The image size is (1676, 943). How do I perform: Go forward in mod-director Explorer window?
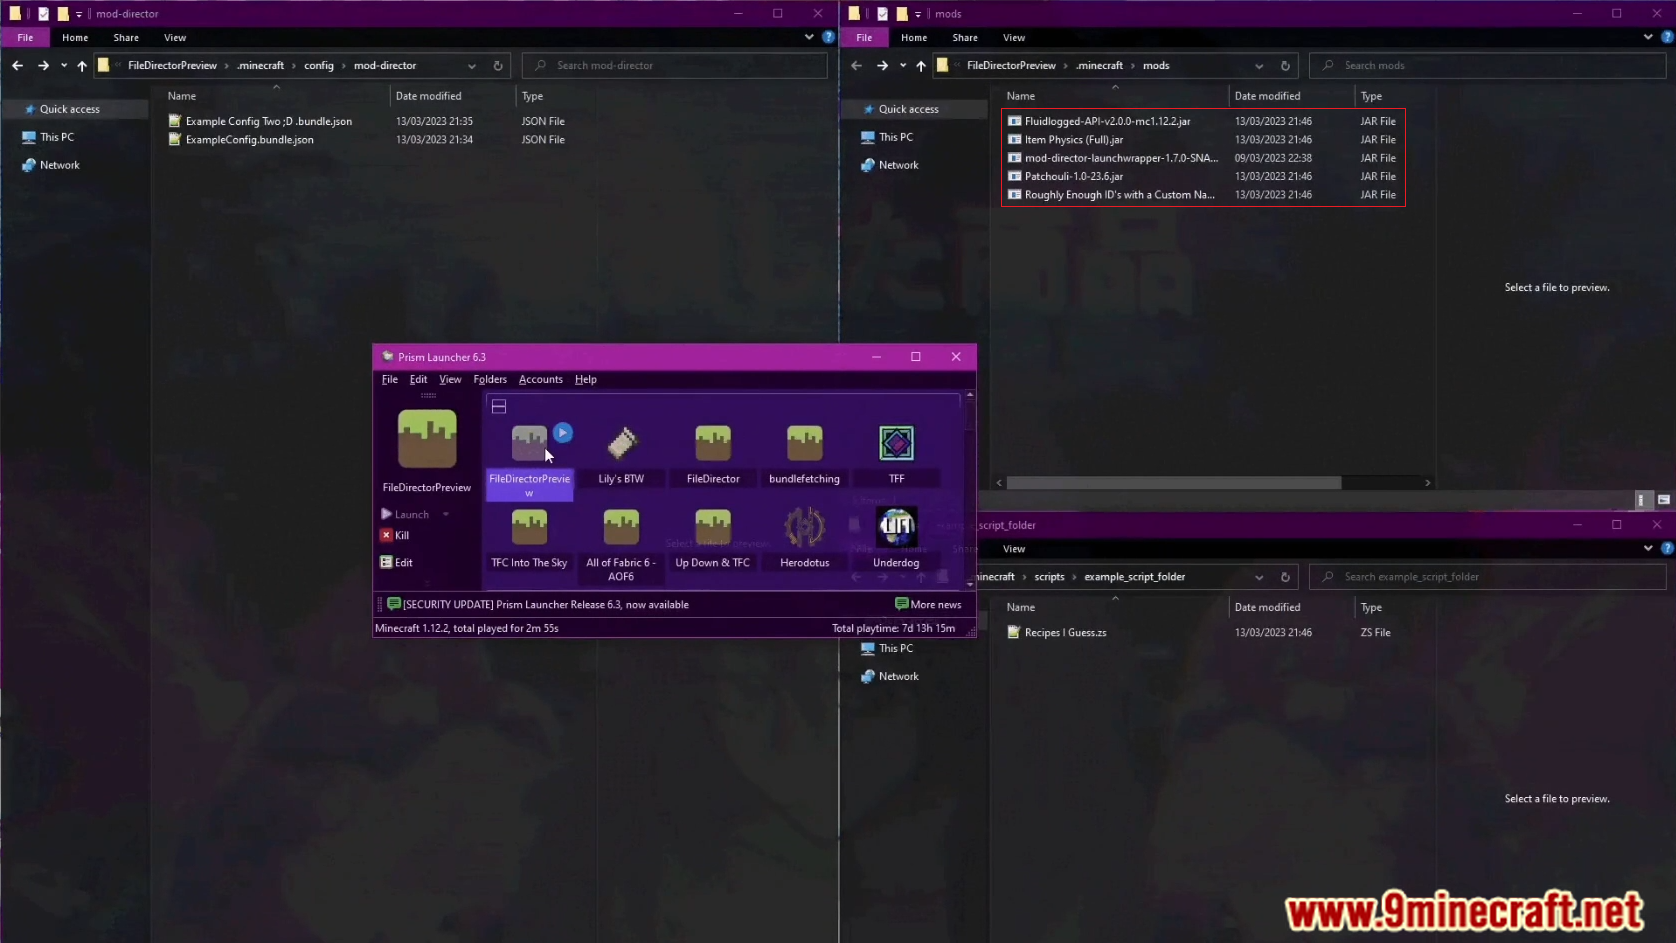pos(43,65)
